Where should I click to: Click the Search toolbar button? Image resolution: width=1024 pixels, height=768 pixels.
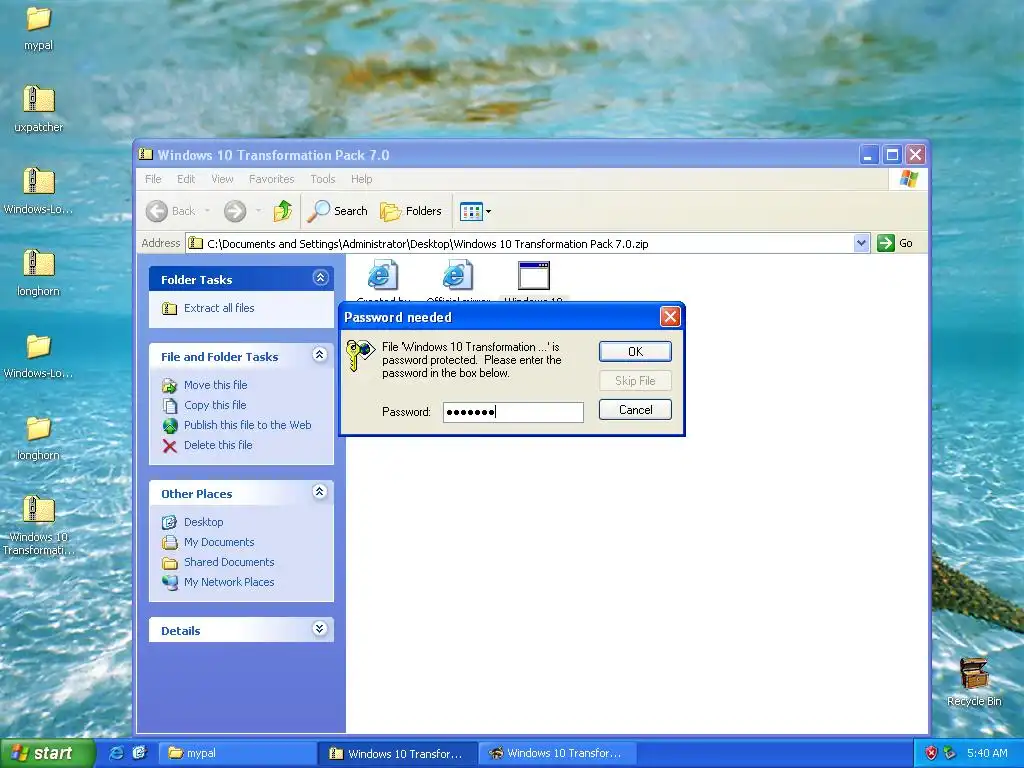pos(338,211)
